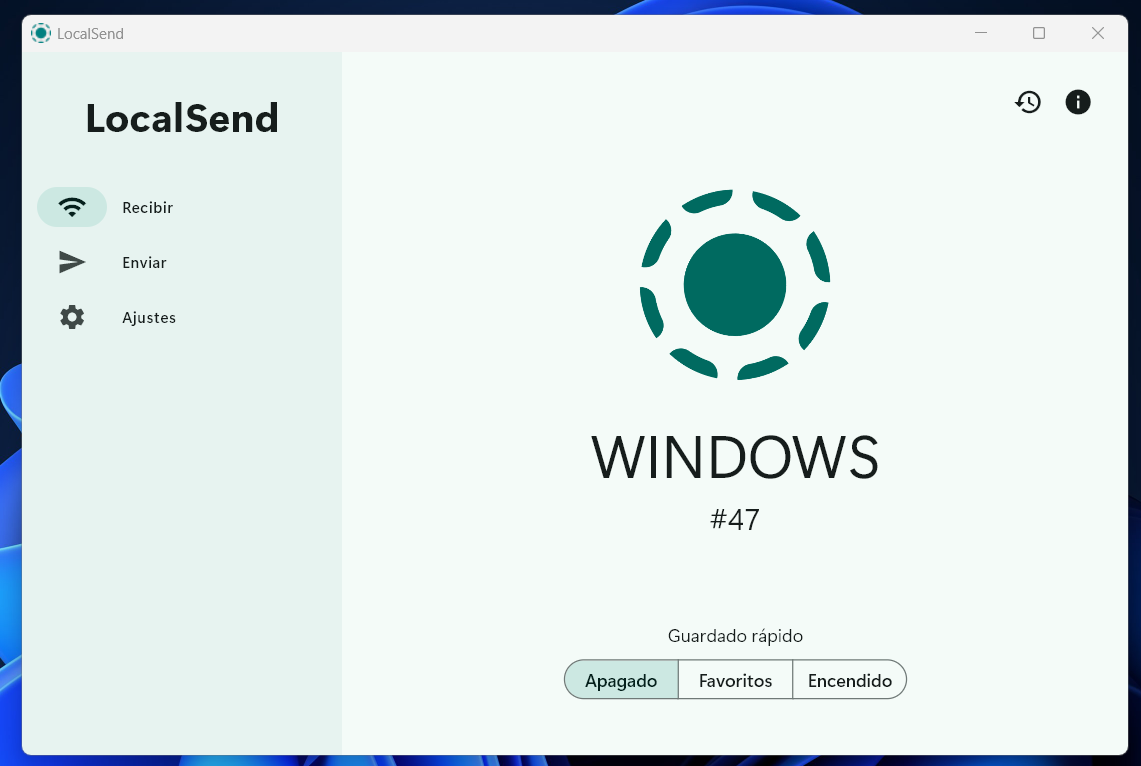Viewport: 1141px width, 766px height.
Task: Open the transfer history clock icon
Action: tap(1028, 102)
